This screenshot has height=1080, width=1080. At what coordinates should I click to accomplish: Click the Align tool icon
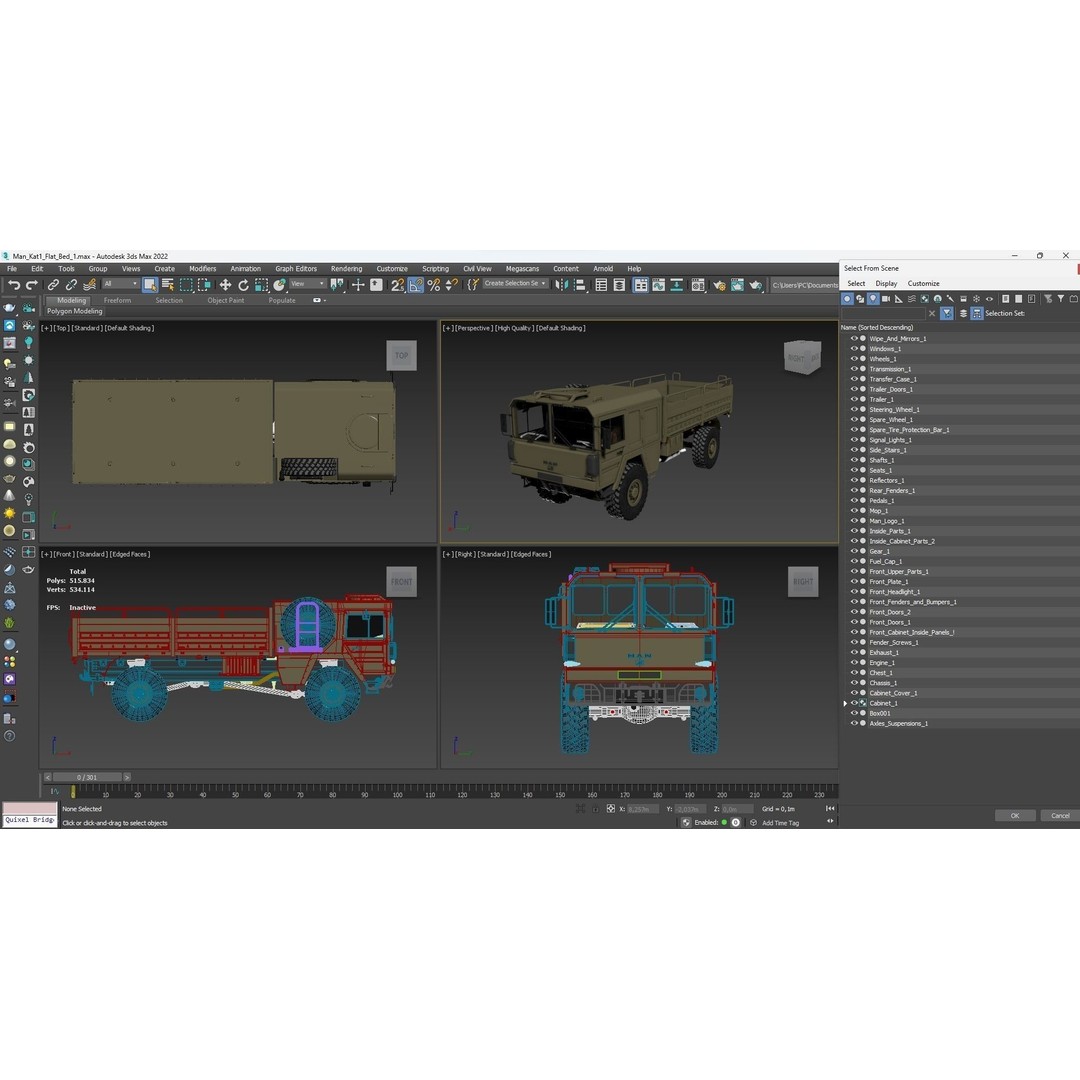click(x=579, y=285)
